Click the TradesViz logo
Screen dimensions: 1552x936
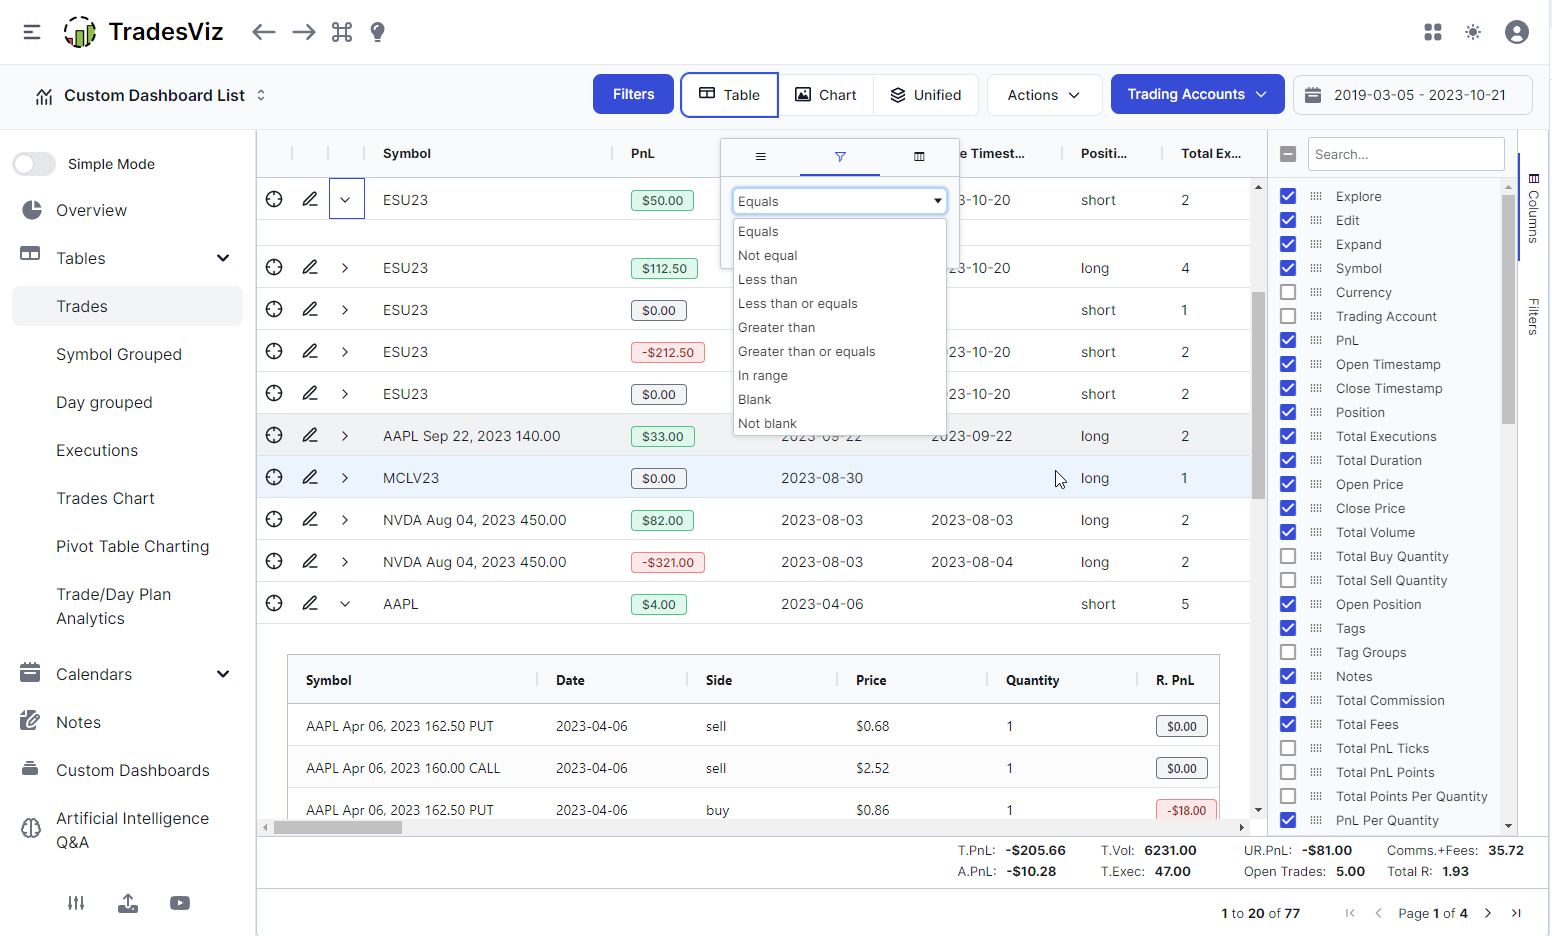143,32
